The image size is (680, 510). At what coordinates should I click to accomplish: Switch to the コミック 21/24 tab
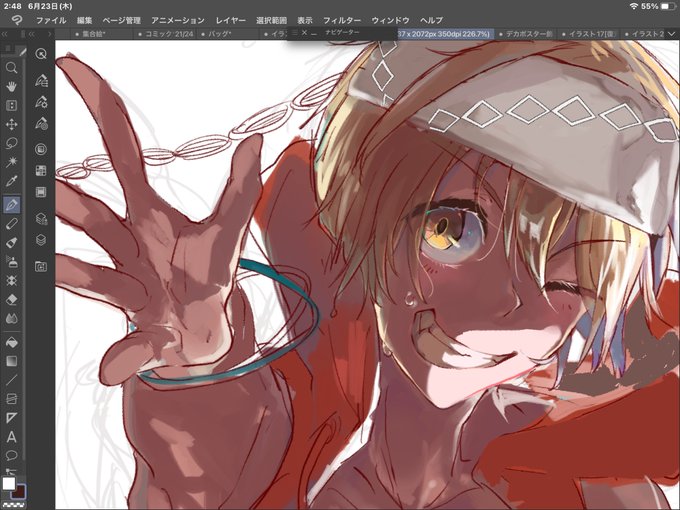(x=166, y=34)
